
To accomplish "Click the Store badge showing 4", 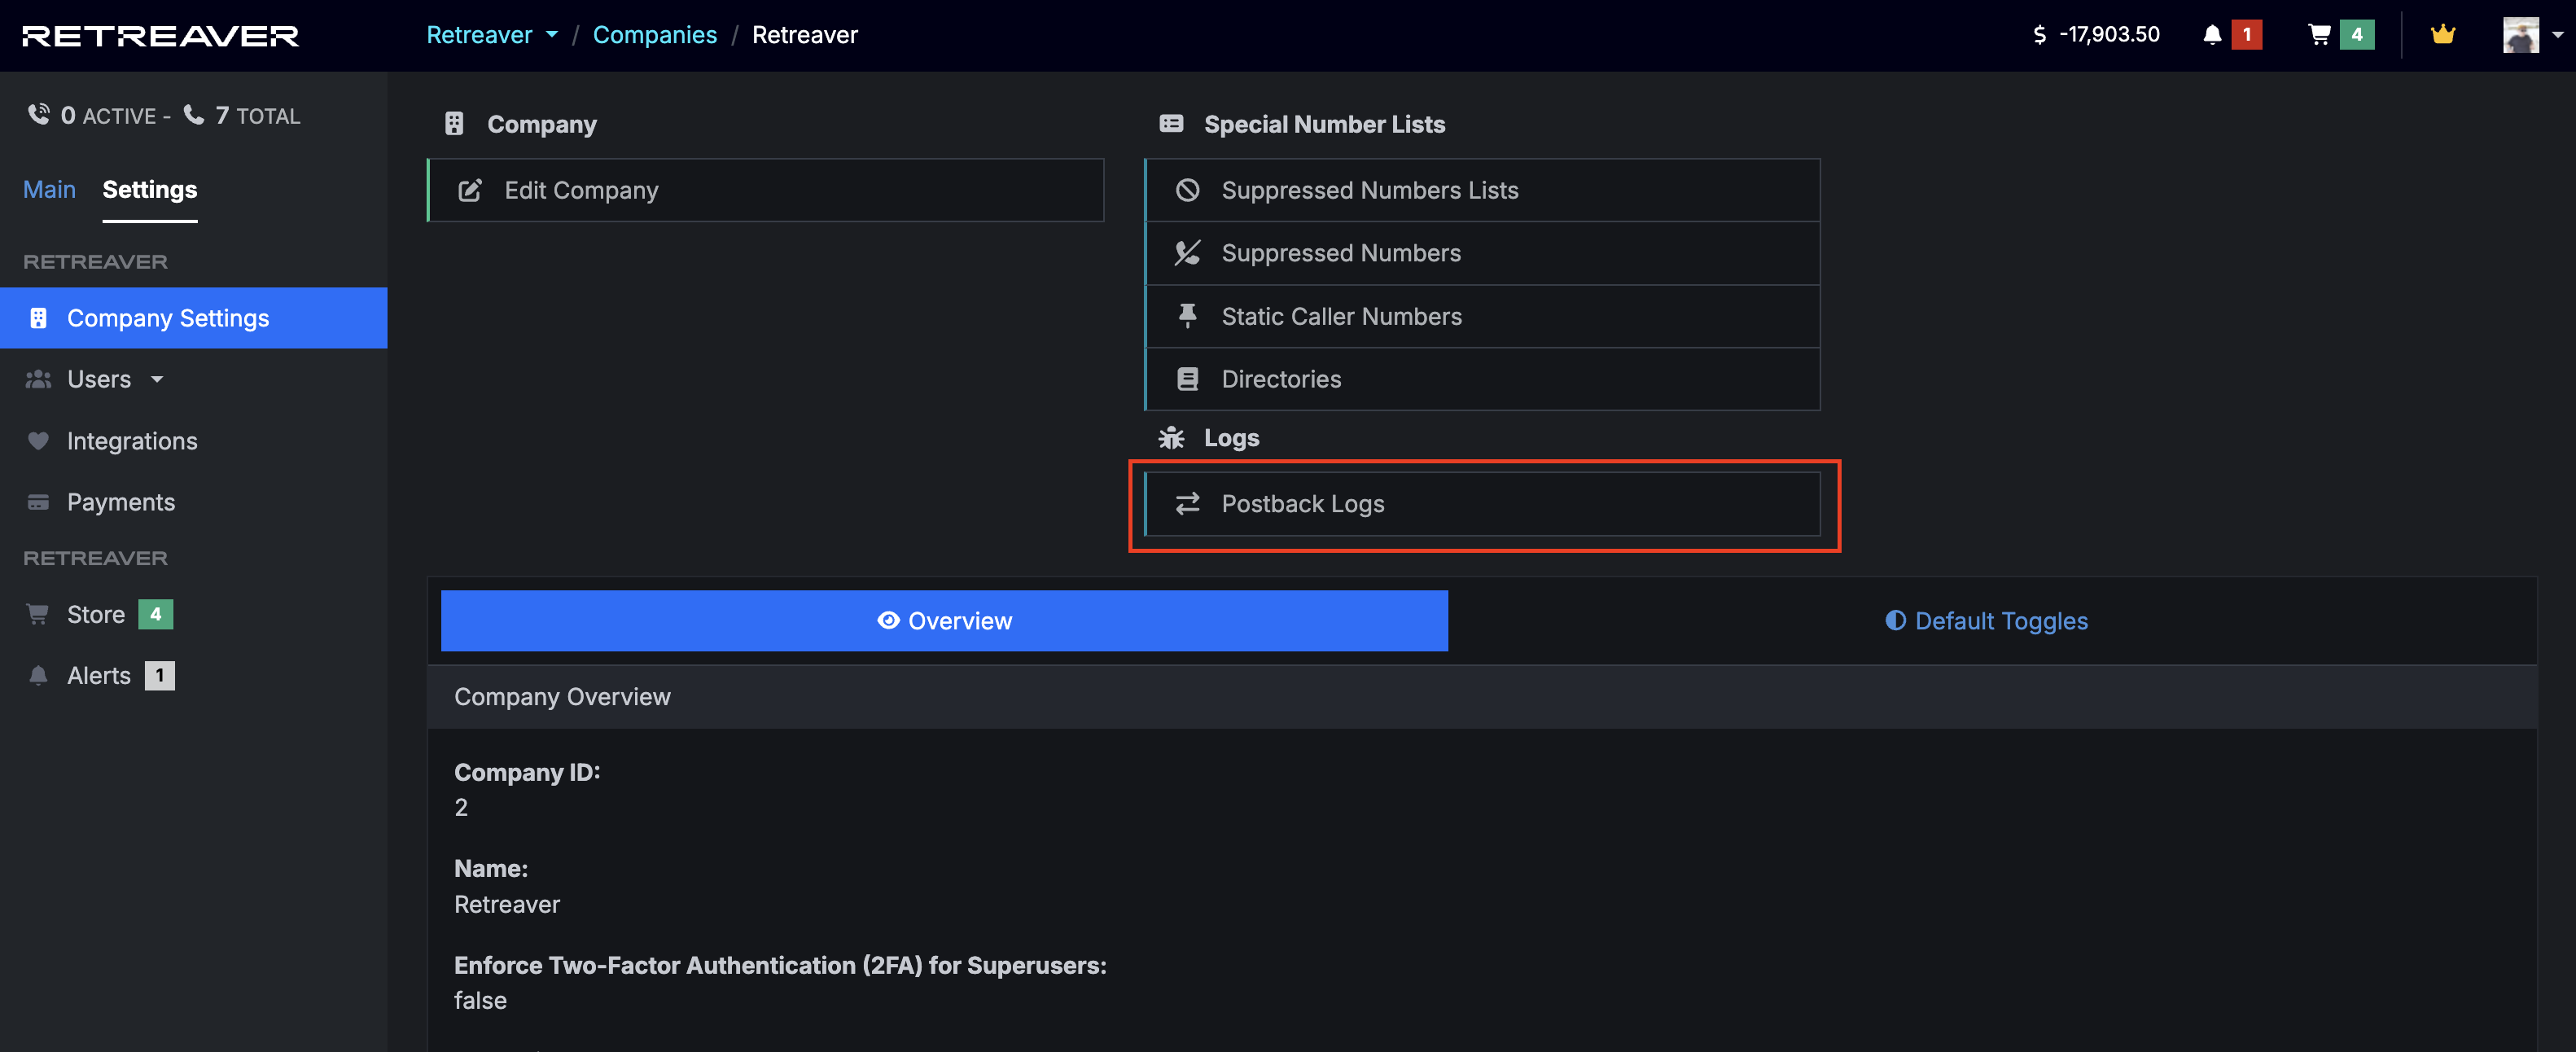I will 155,615.
